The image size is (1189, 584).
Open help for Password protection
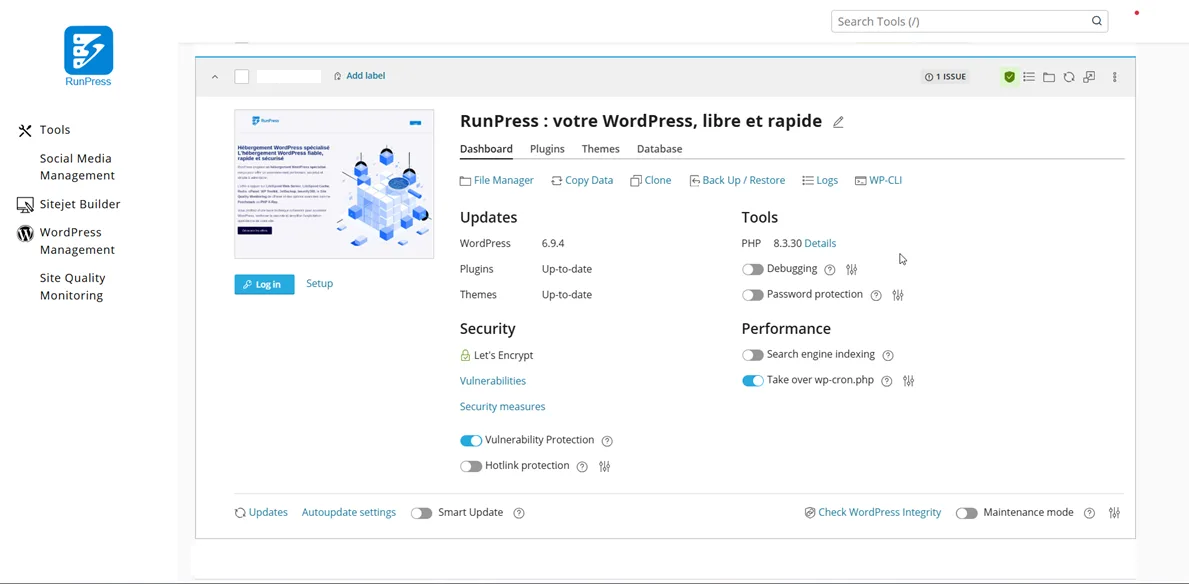[x=876, y=296]
